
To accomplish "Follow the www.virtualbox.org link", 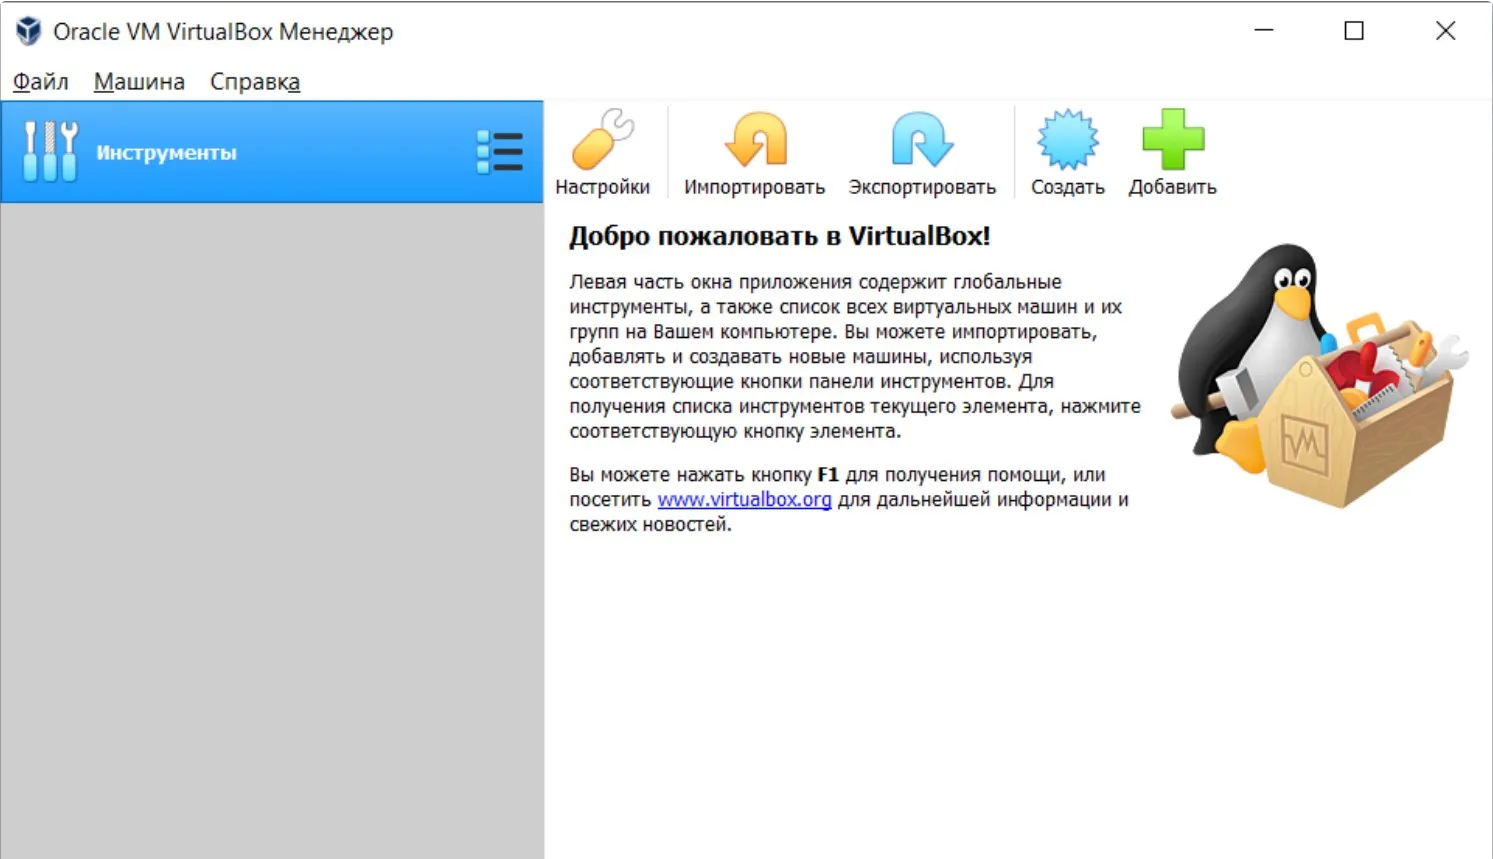I will point(744,499).
